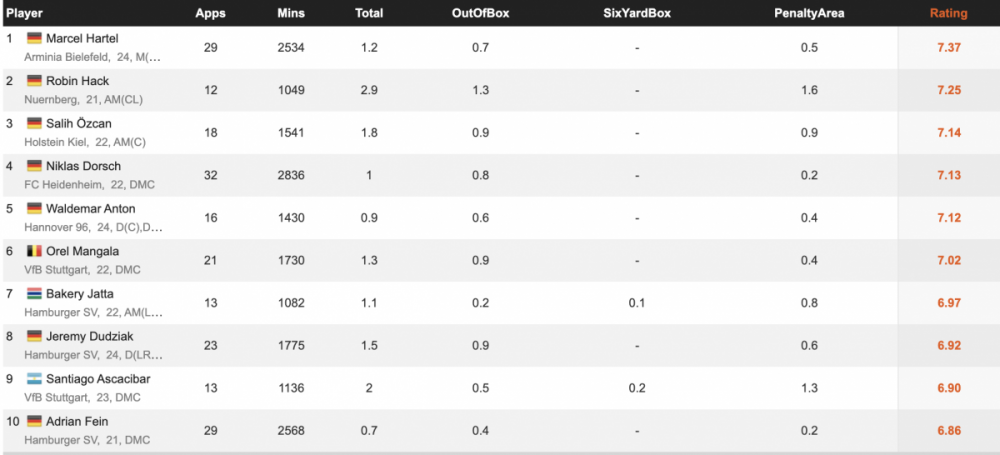Image resolution: width=1000 pixels, height=455 pixels.
Task: Sort by the Apps column header
Action: [x=210, y=13]
